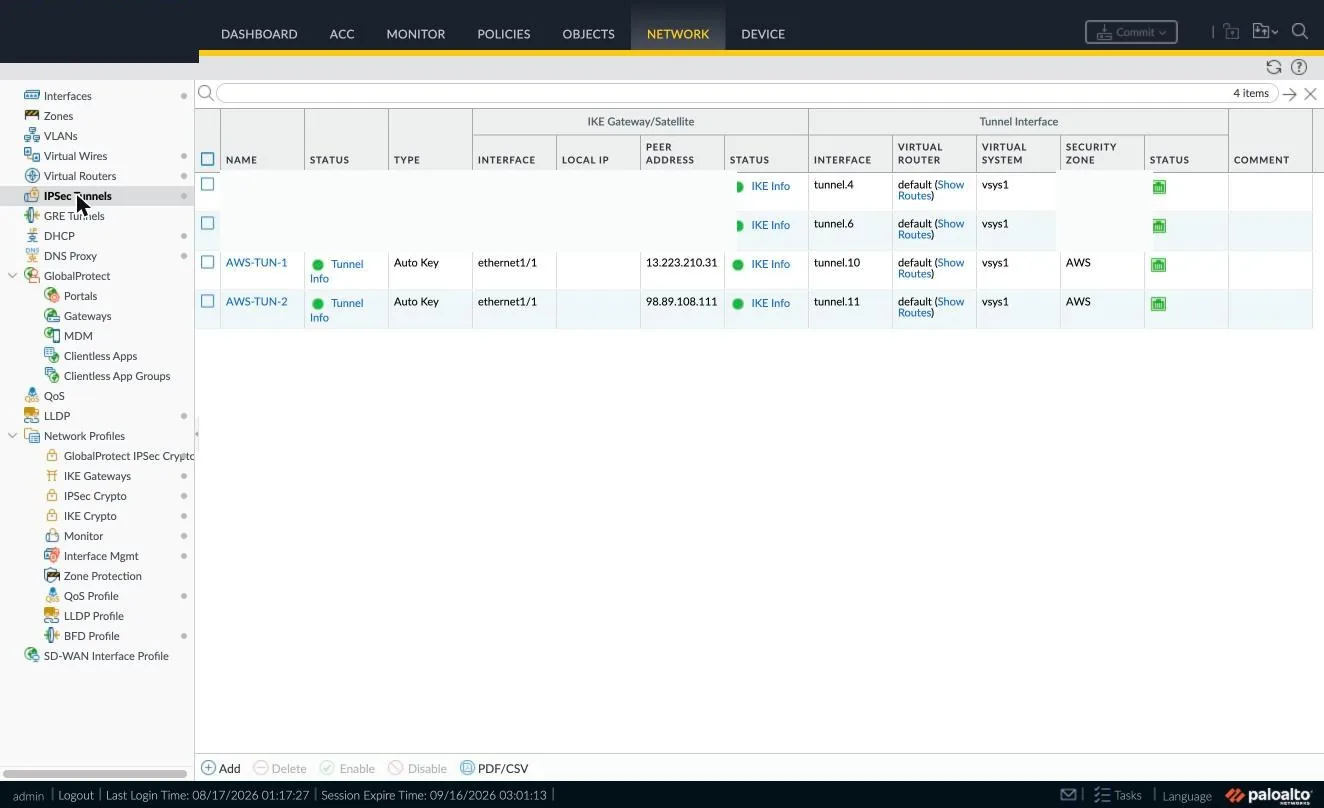Click the GRE Tunnels icon
Screen dimensions: 1324x808
32,216
